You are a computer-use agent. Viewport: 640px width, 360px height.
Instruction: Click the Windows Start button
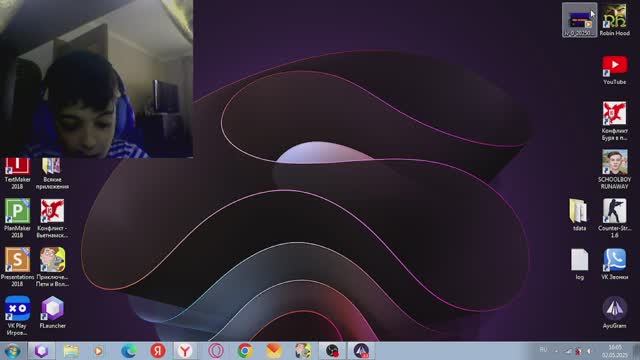(12, 351)
